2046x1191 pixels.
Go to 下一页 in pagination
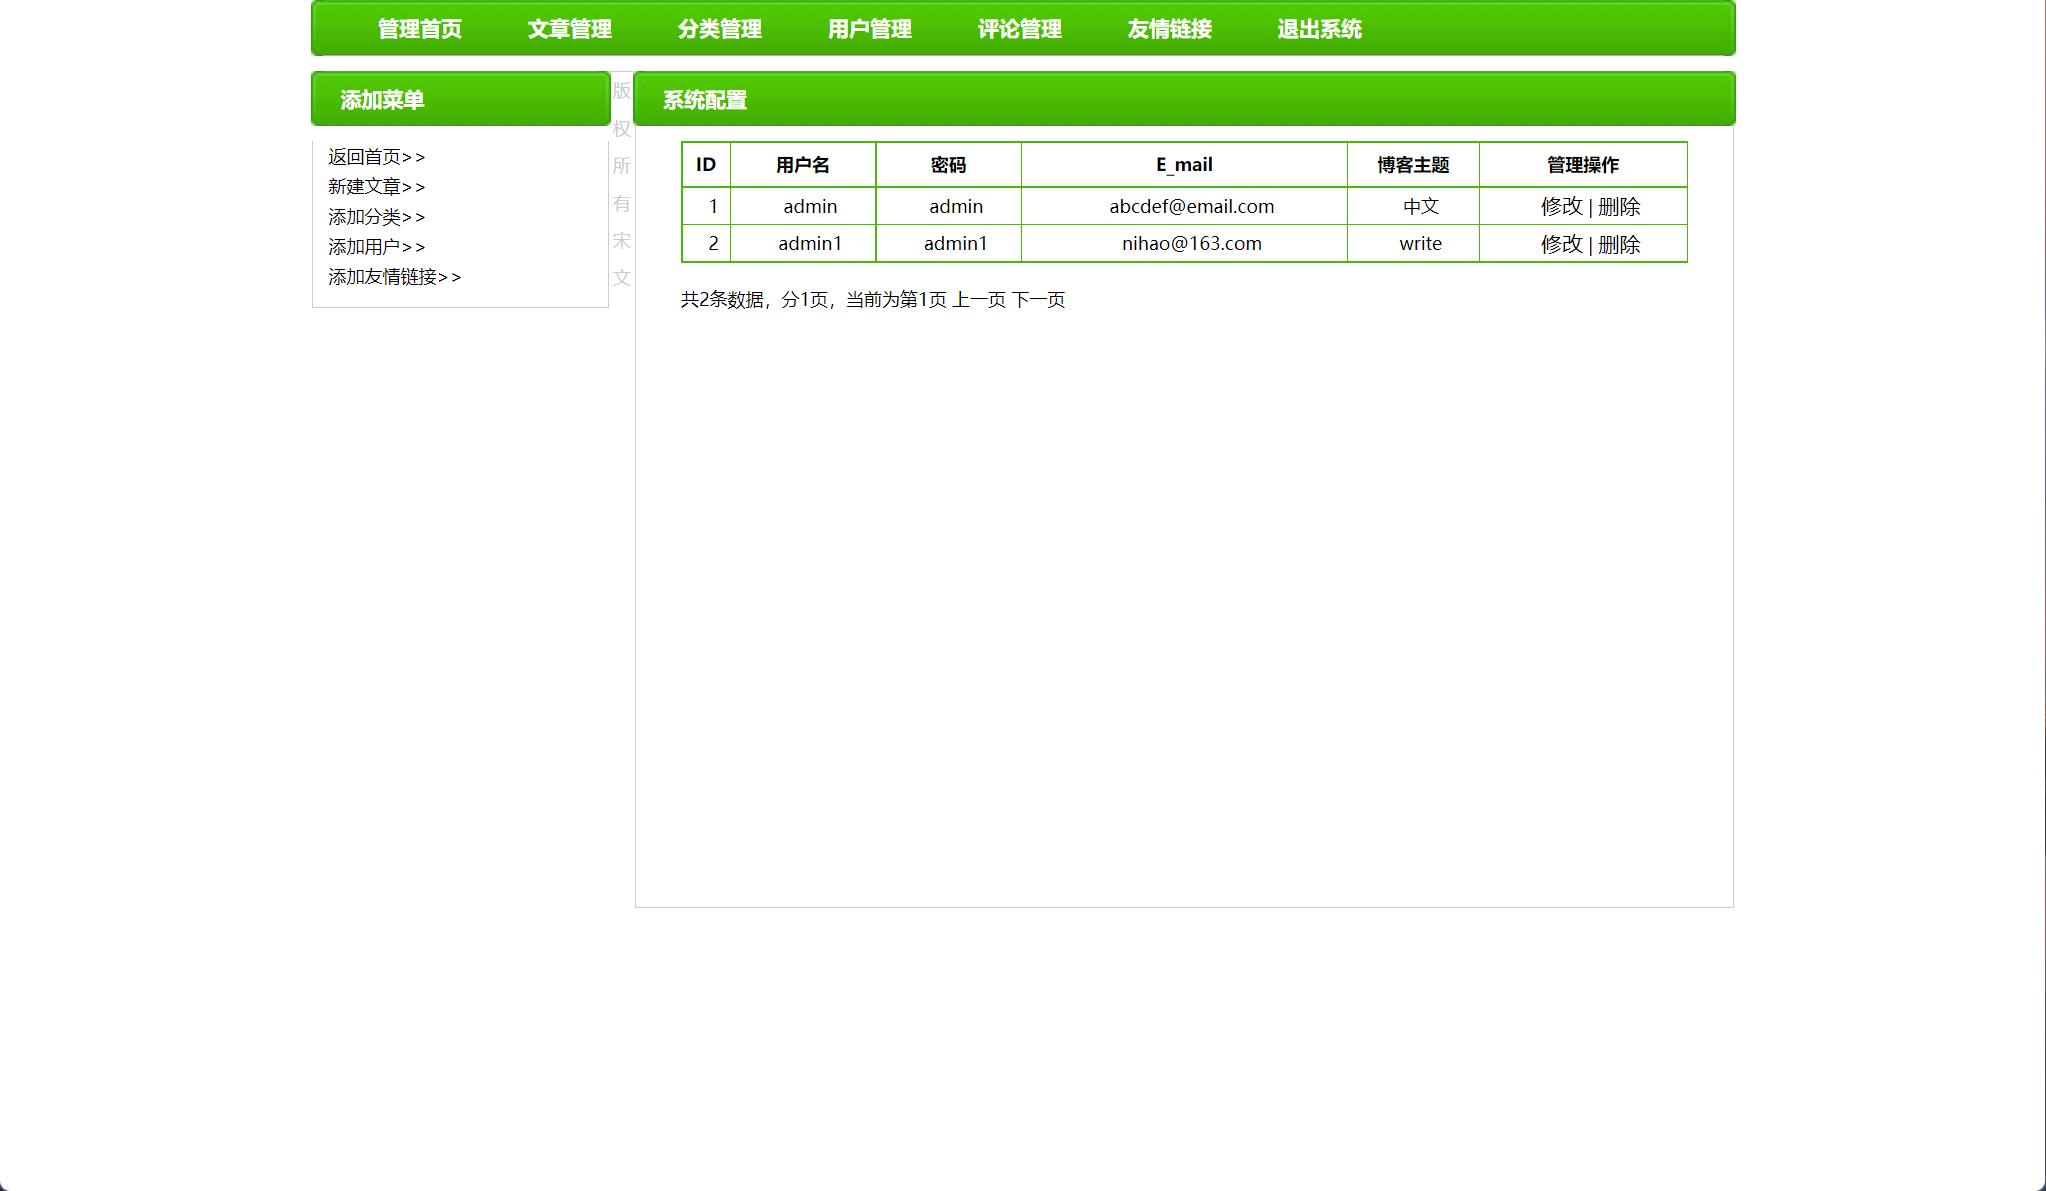tap(1038, 300)
